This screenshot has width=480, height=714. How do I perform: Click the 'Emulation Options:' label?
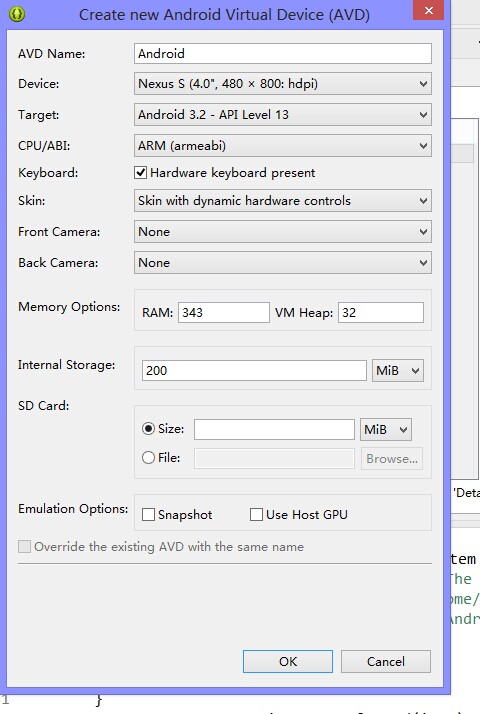tap(73, 509)
